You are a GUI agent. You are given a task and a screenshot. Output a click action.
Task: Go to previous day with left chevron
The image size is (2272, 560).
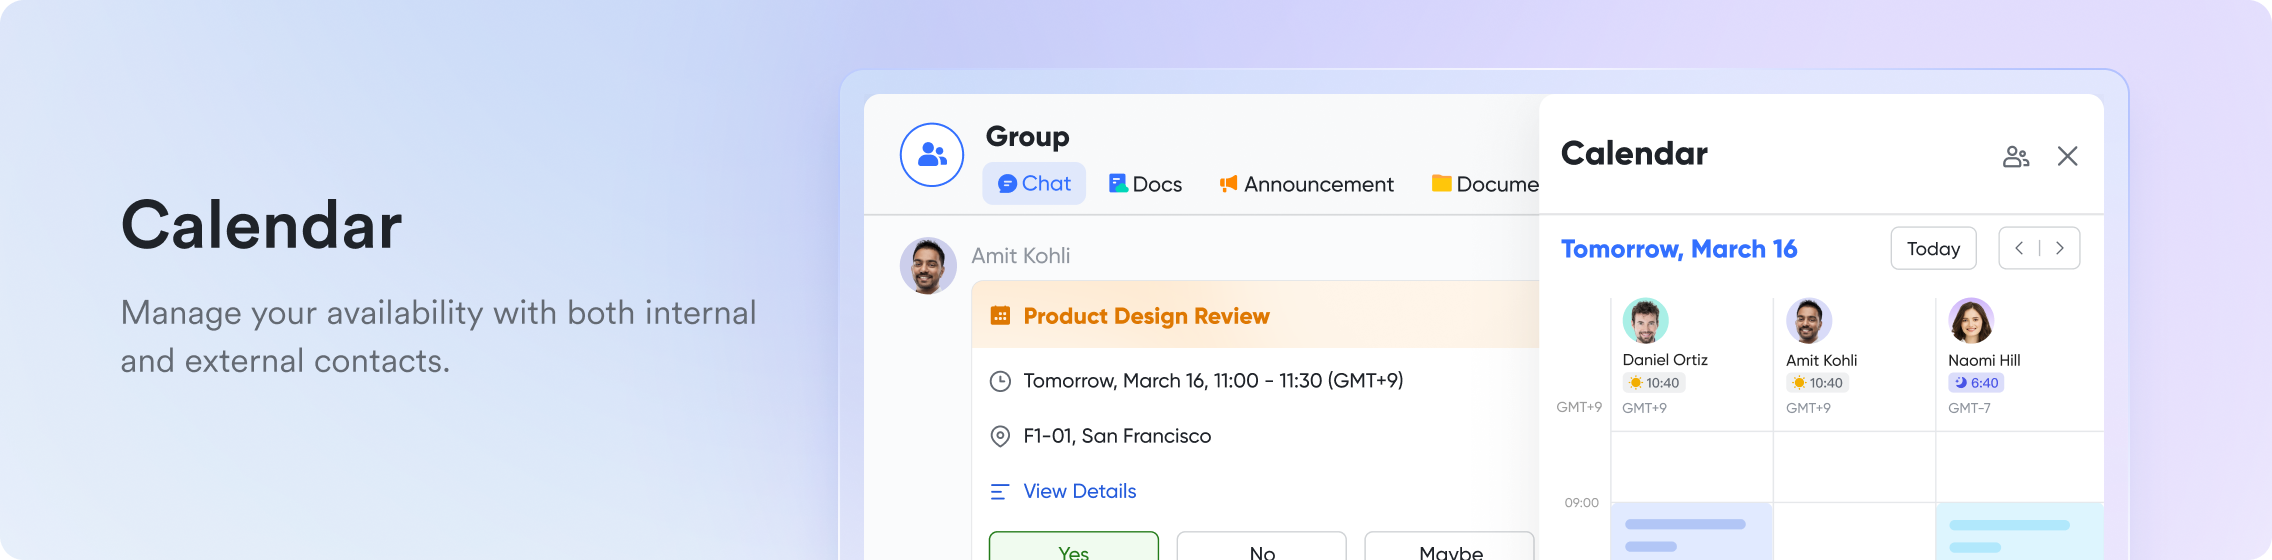point(2019,249)
